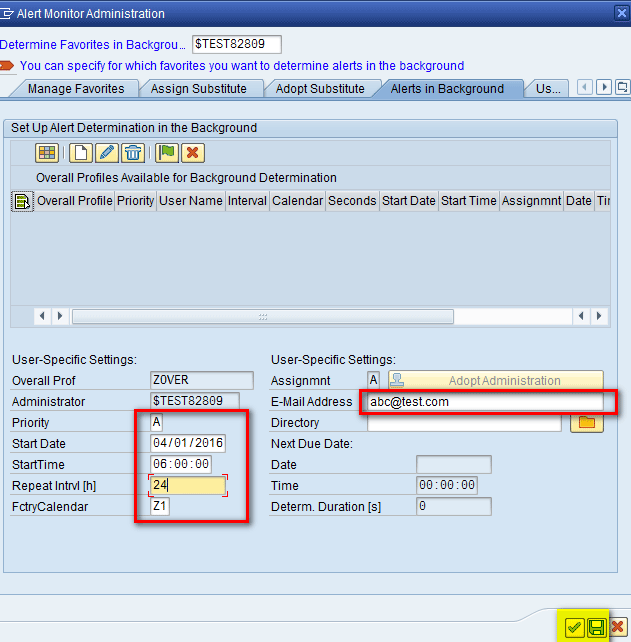Screen dimensions: 631x642
Task: Confirm with the green checkmark icon
Action: pyautogui.click(x=574, y=627)
